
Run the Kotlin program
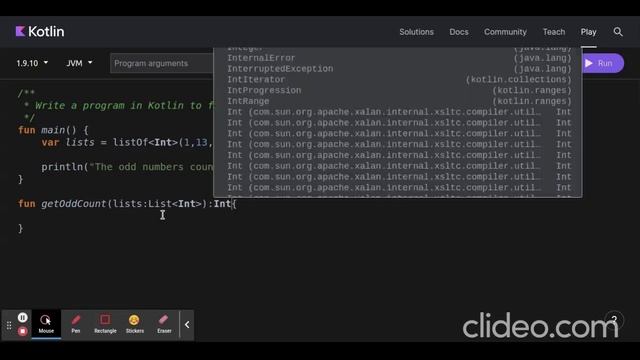coord(602,63)
